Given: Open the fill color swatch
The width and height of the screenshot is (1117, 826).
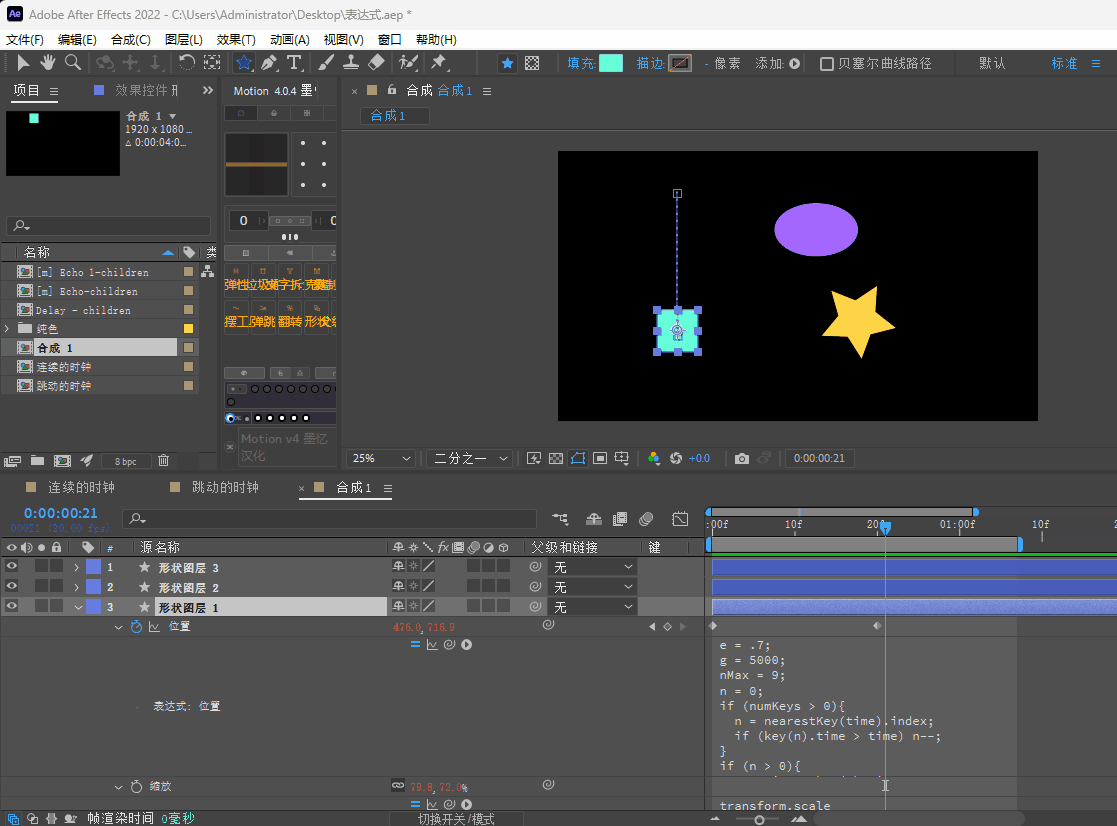Looking at the screenshot, I should click(x=610, y=63).
